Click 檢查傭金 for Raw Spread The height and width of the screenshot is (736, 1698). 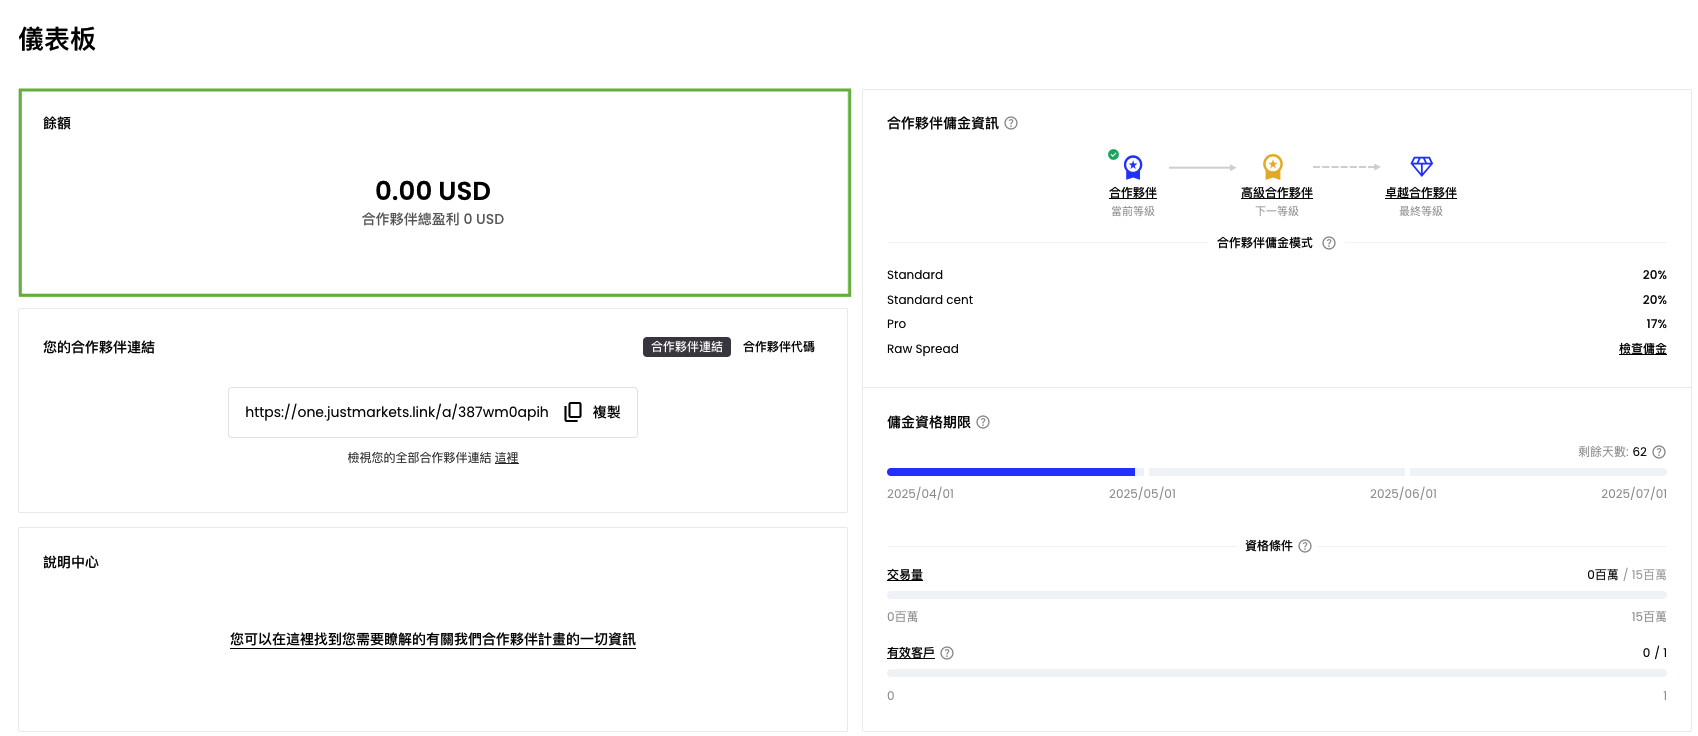tap(1643, 349)
